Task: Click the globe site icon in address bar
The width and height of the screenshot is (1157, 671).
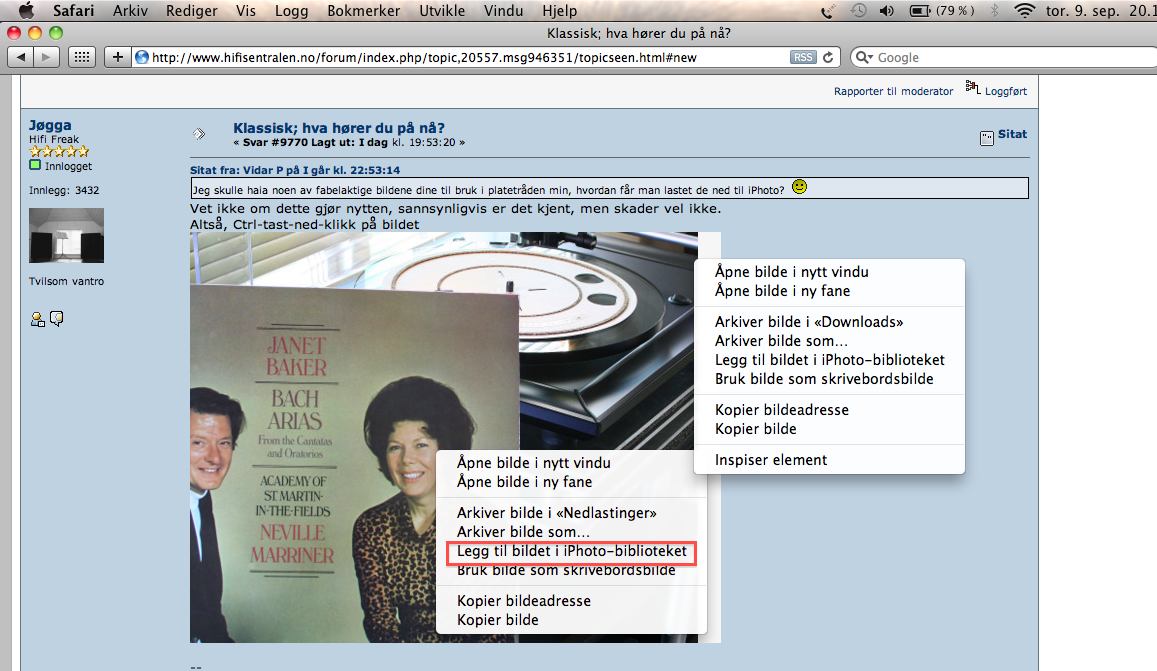Action: (x=142, y=57)
